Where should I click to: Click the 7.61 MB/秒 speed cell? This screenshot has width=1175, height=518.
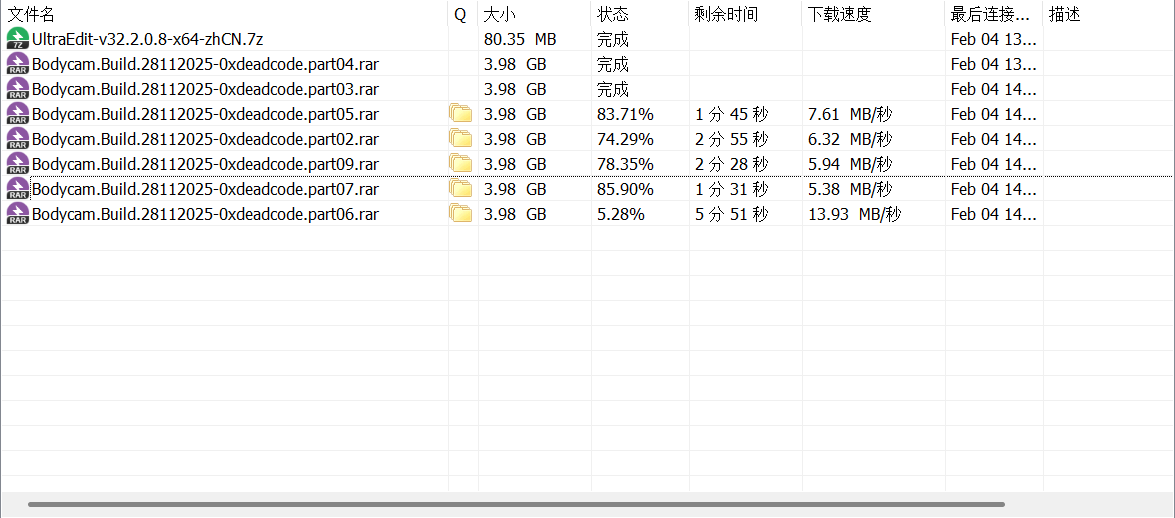pos(851,114)
